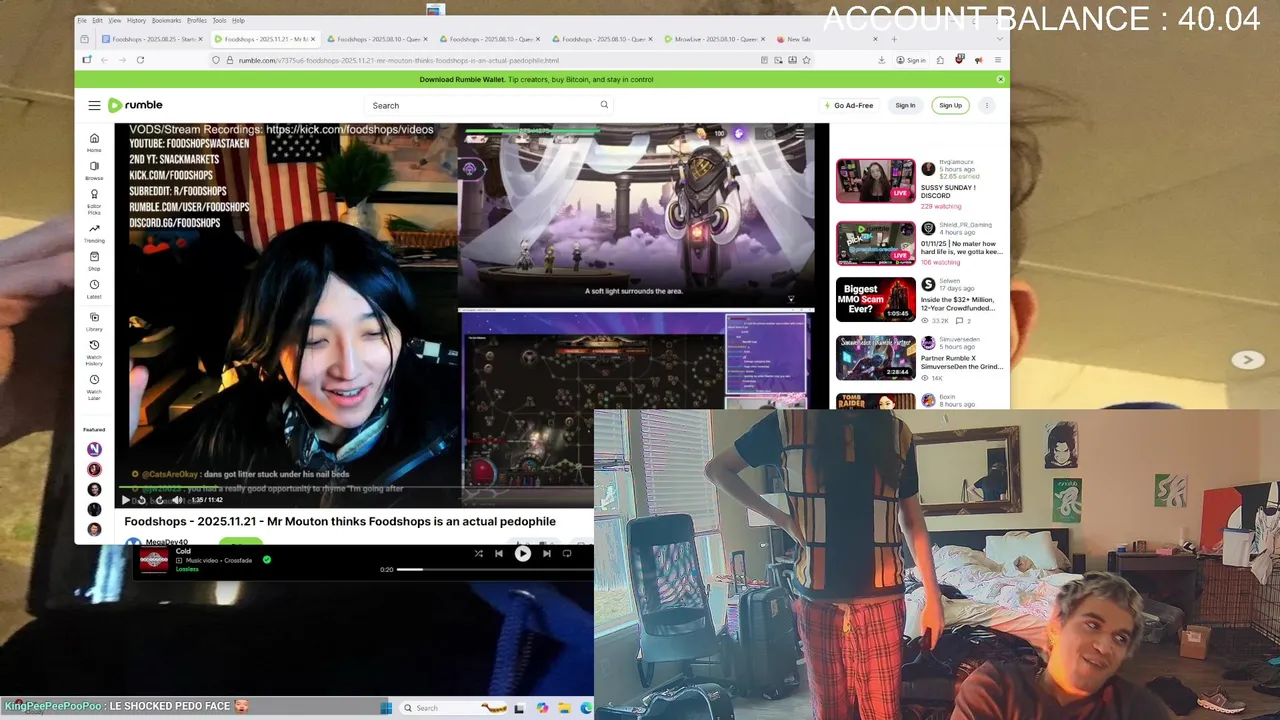Image resolution: width=1280 pixels, height=720 pixels.
Task: Go to Home in Rumble sidebar
Action: point(94,142)
